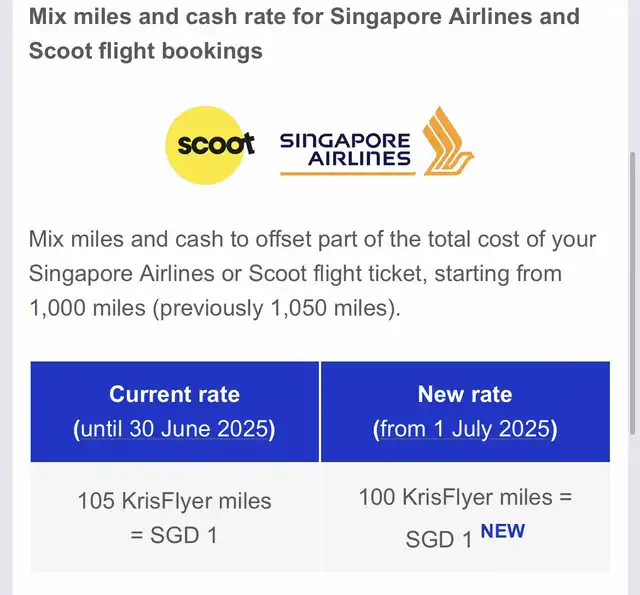The image size is (640, 595).
Task: Select the New rate column header
Action: [x=465, y=411]
